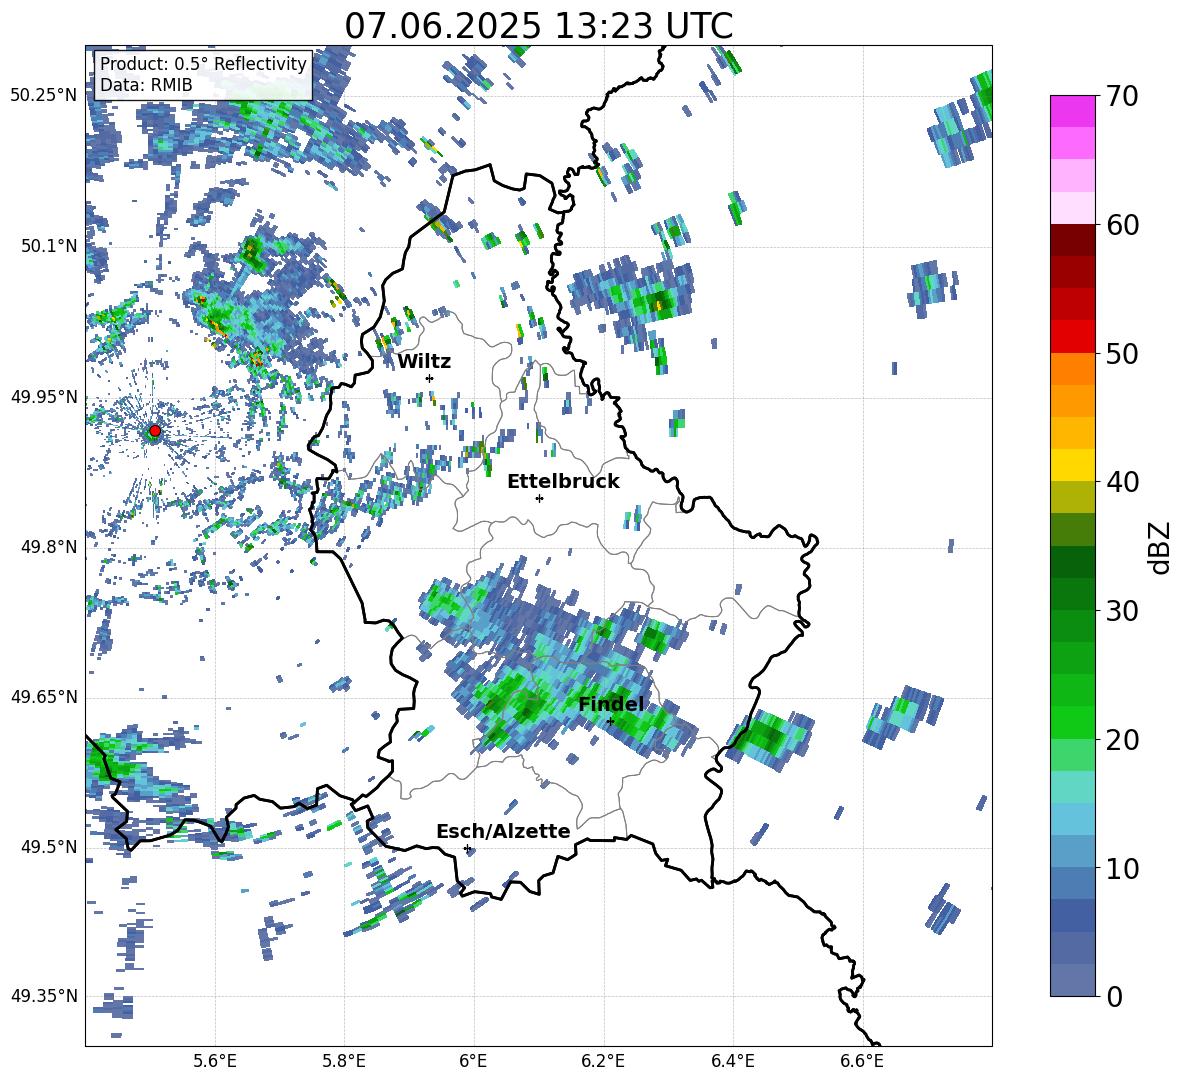Click the Findel station cross marker
The width and height of the screenshot is (1184, 1081).
click(610, 721)
